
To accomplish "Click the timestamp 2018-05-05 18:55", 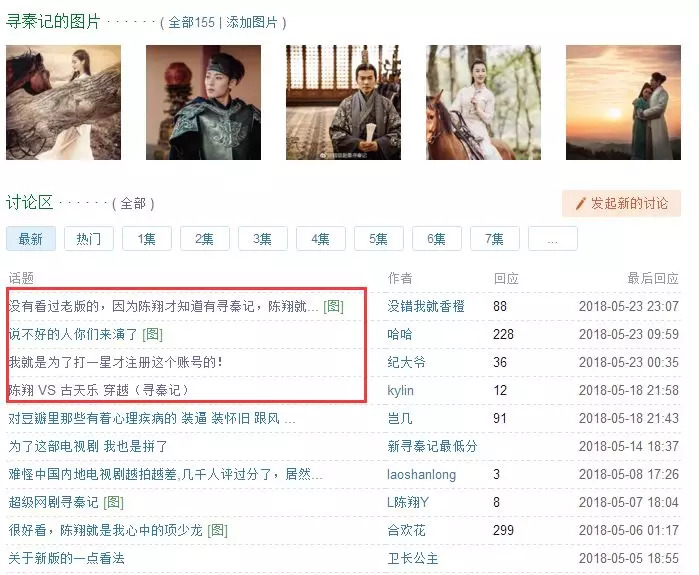I will [x=629, y=558].
